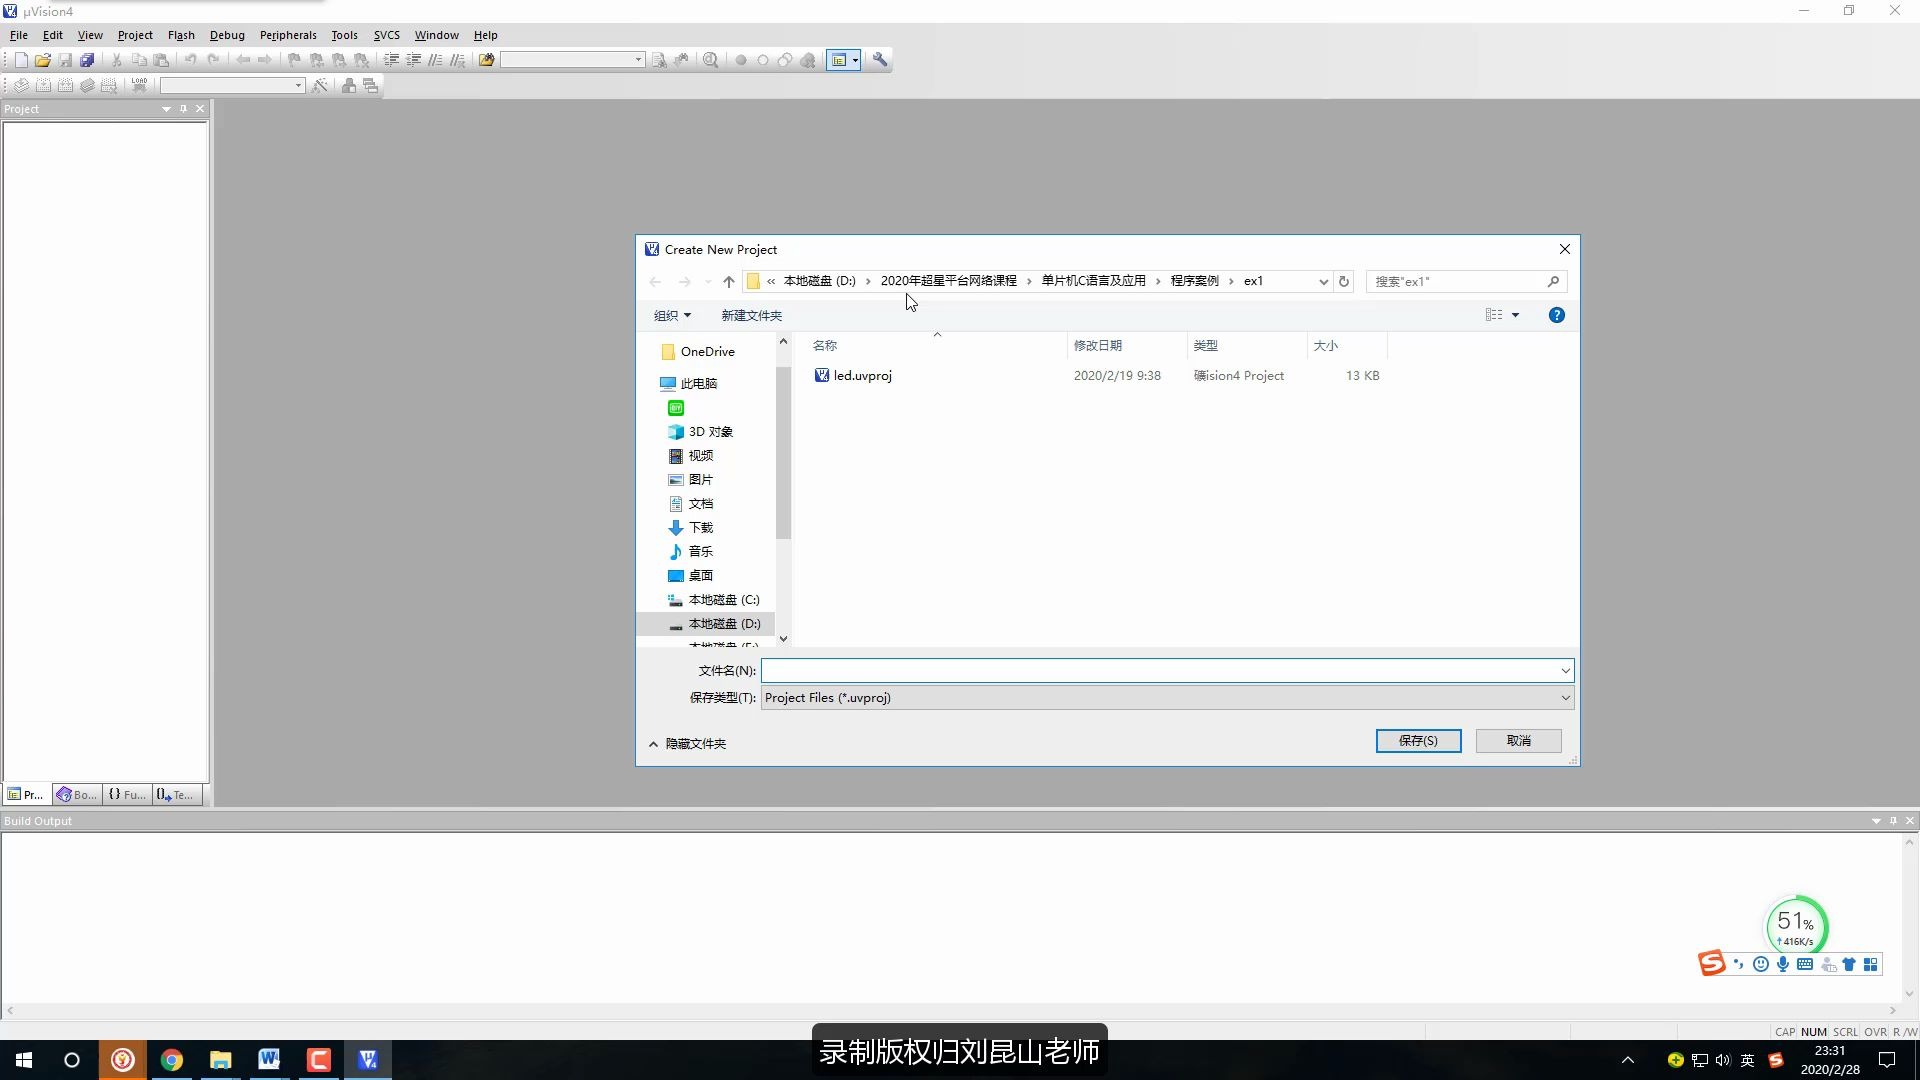Click the Start/Stop Debug Session magnifier icon
The width and height of the screenshot is (1920, 1080).
(x=710, y=60)
